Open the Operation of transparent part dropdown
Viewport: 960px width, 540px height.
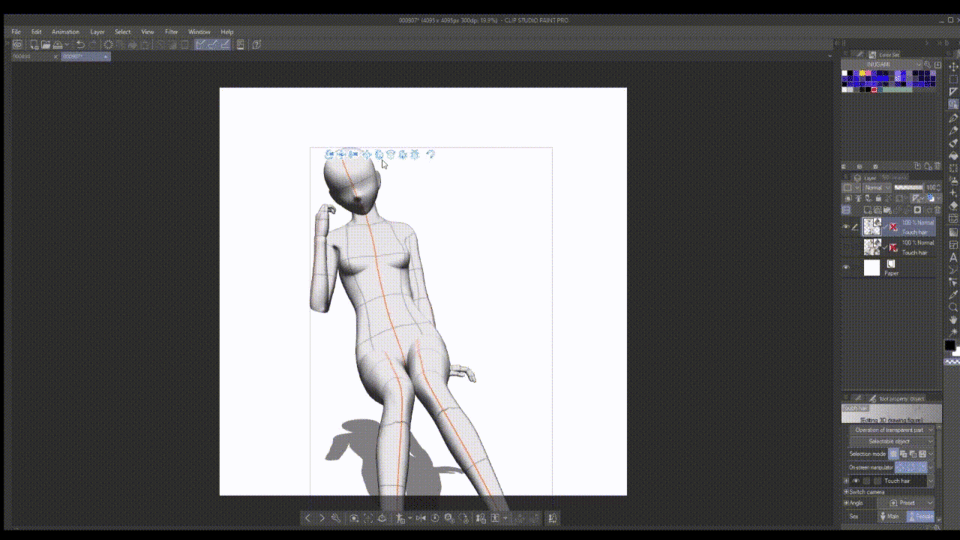(893, 430)
